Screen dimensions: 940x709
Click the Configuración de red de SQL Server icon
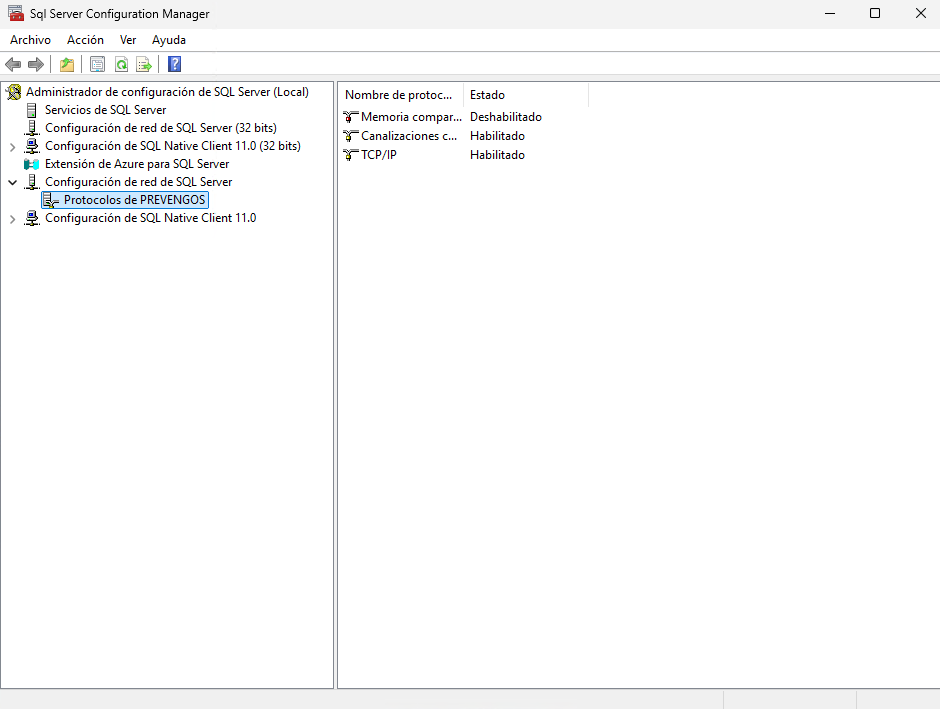(32, 182)
